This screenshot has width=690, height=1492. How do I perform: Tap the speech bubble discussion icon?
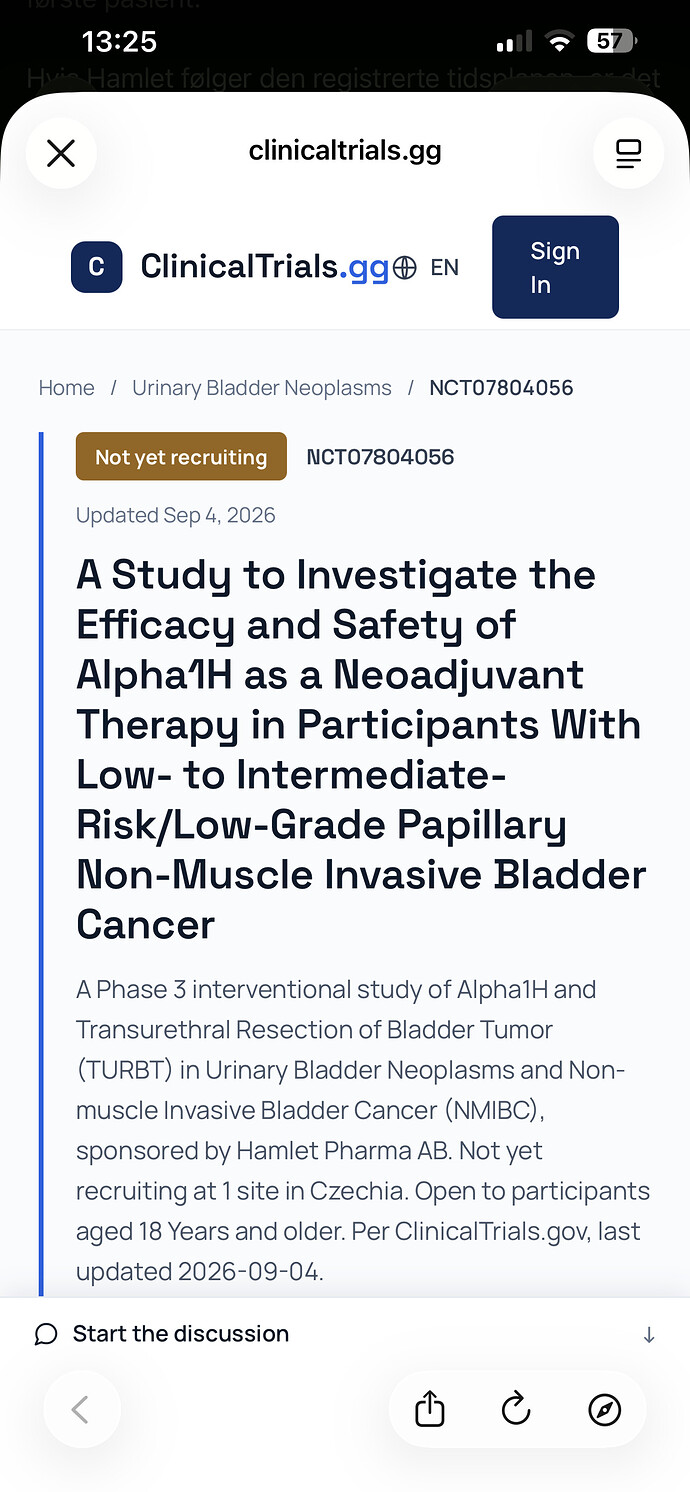(x=46, y=1334)
